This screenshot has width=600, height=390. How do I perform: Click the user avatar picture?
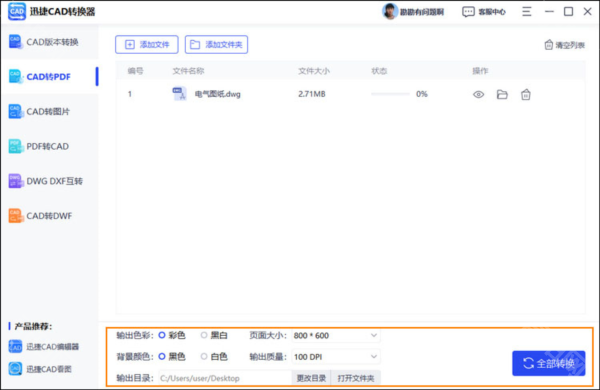point(390,11)
